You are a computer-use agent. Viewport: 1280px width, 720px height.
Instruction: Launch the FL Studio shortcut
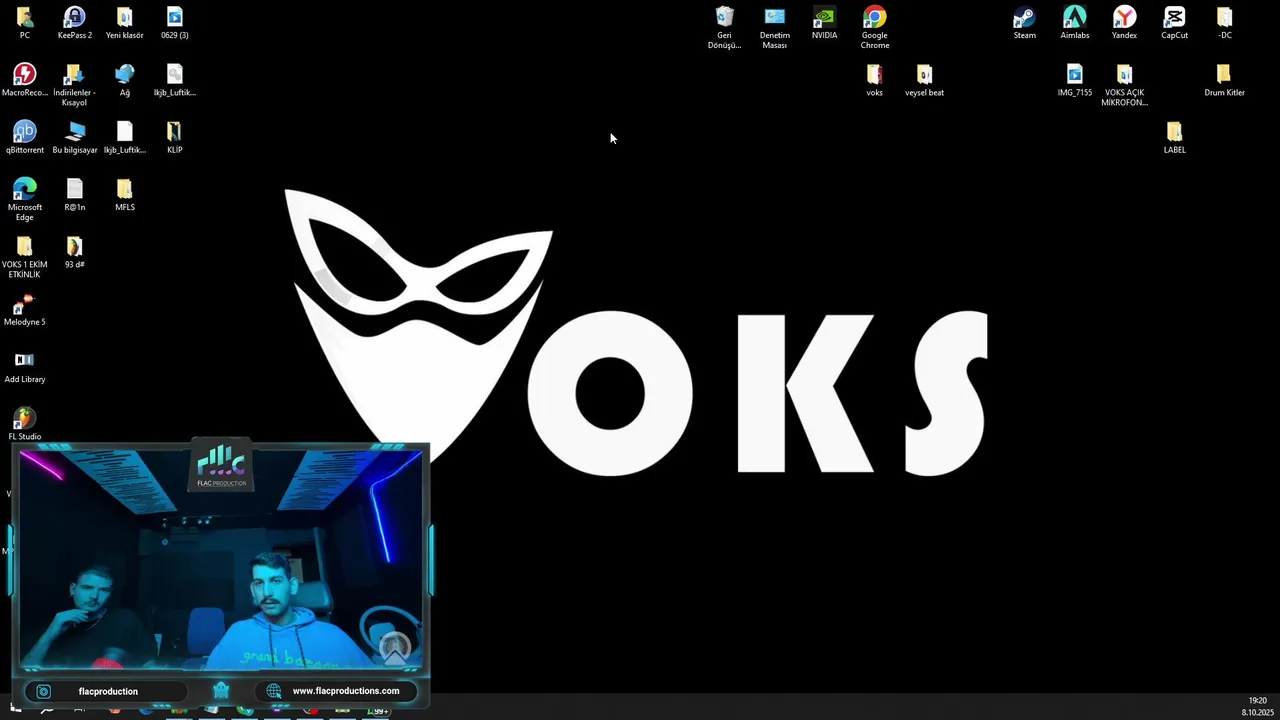(x=25, y=424)
